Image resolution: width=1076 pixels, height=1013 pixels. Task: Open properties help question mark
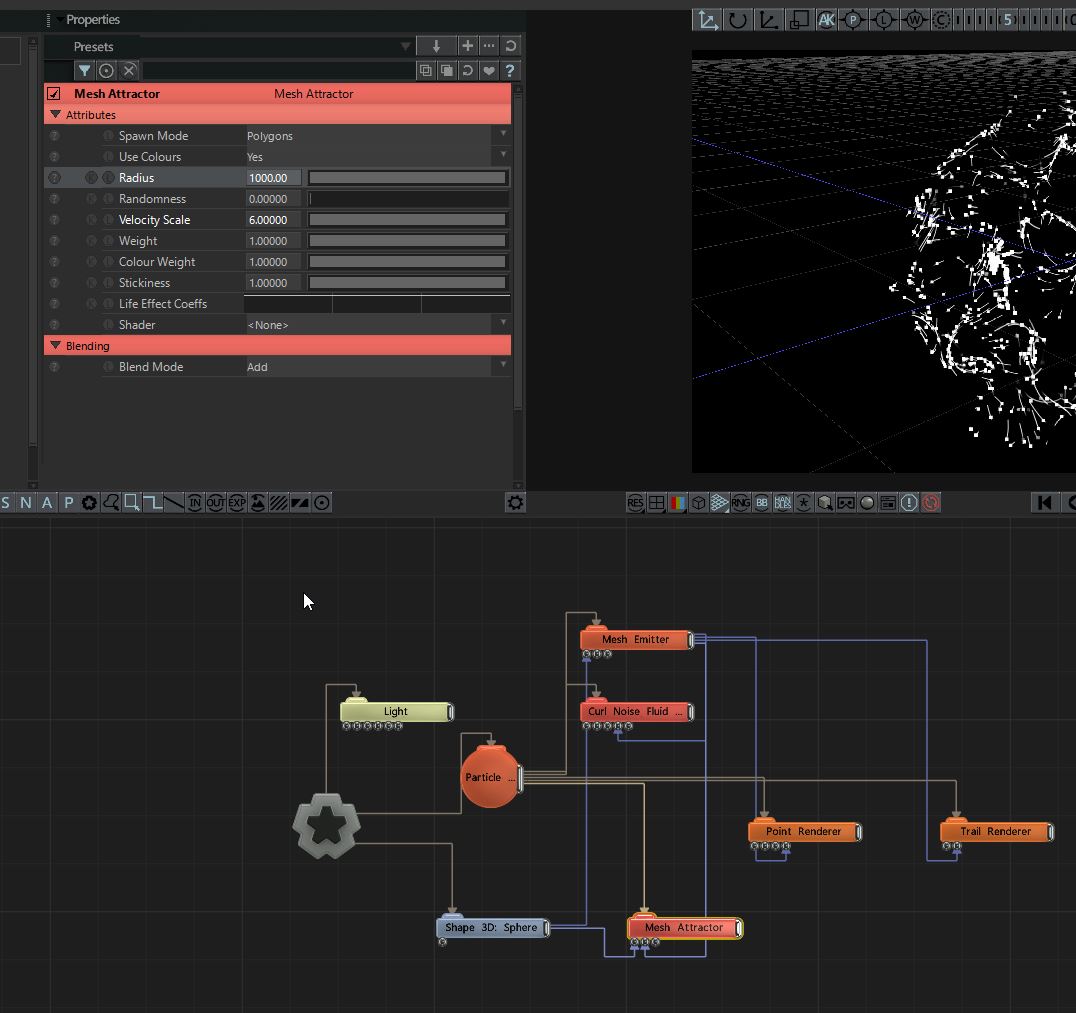509,71
